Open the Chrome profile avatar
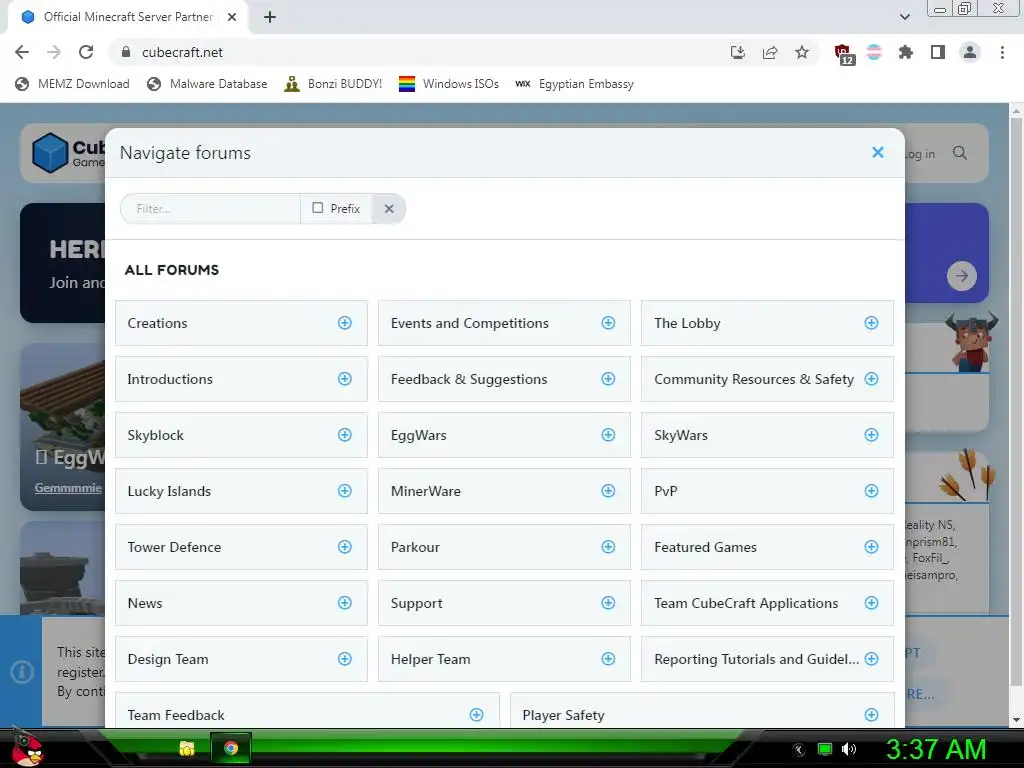The image size is (1024, 768). [x=970, y=52]
